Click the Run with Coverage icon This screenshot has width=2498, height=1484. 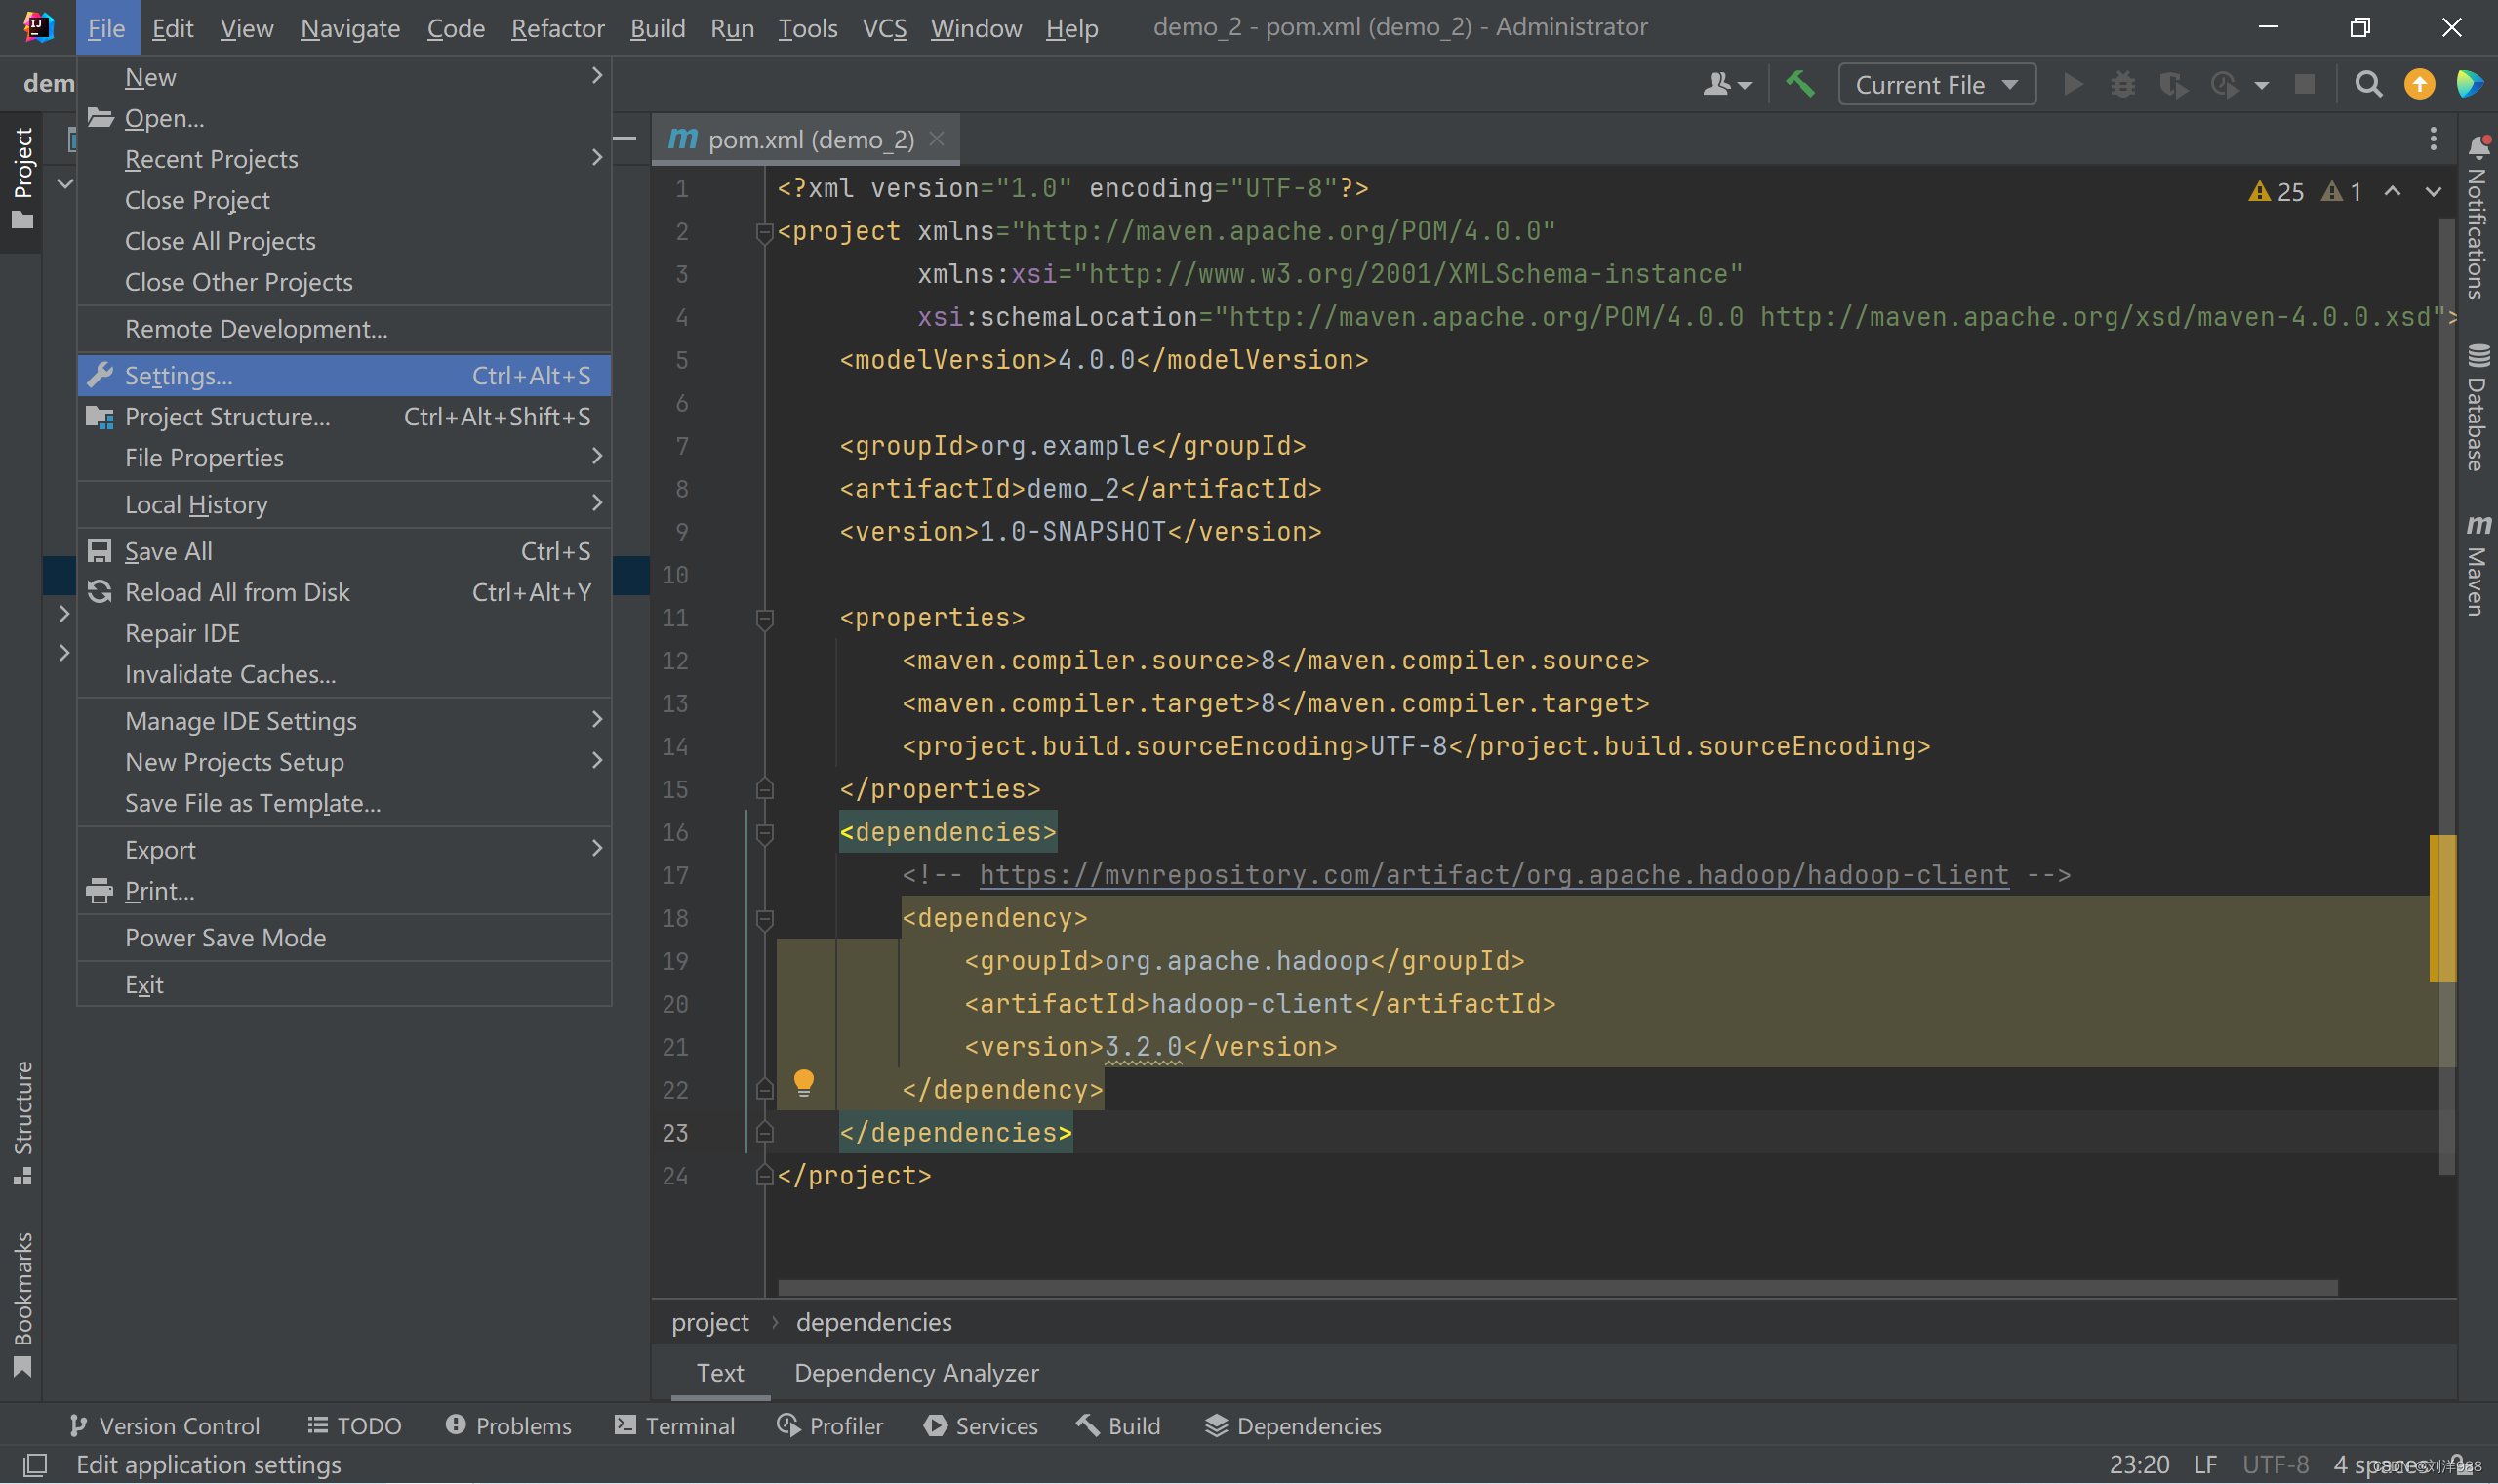[2172, 84]
